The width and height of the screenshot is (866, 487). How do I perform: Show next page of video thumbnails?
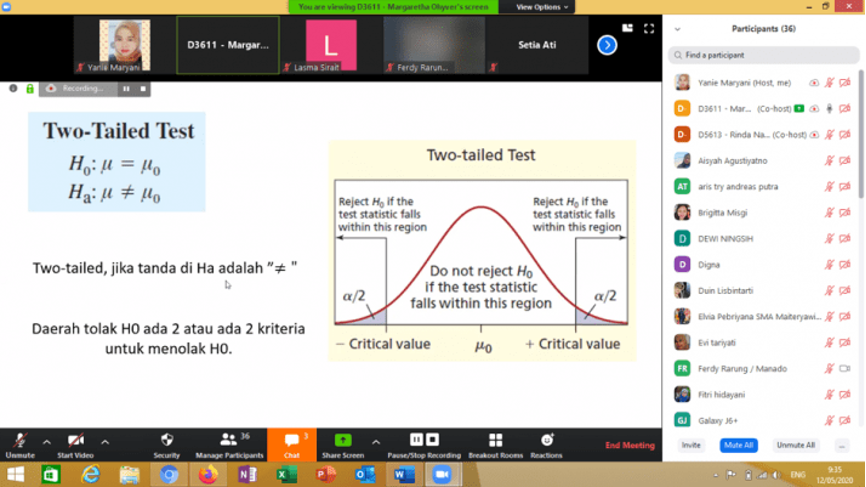[607, 45]
